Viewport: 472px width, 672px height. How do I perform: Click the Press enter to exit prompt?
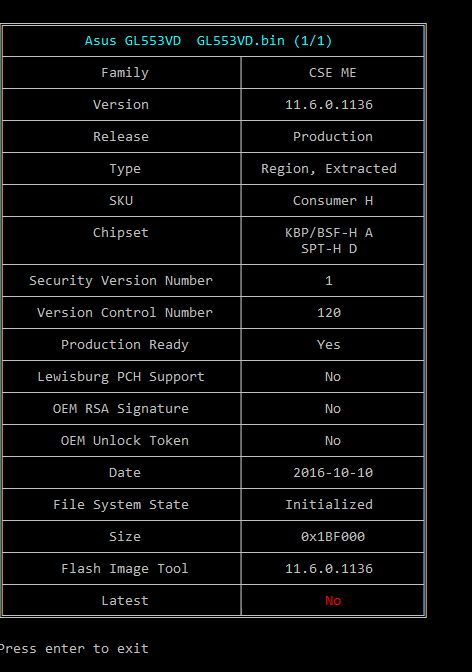coord(74,649)
